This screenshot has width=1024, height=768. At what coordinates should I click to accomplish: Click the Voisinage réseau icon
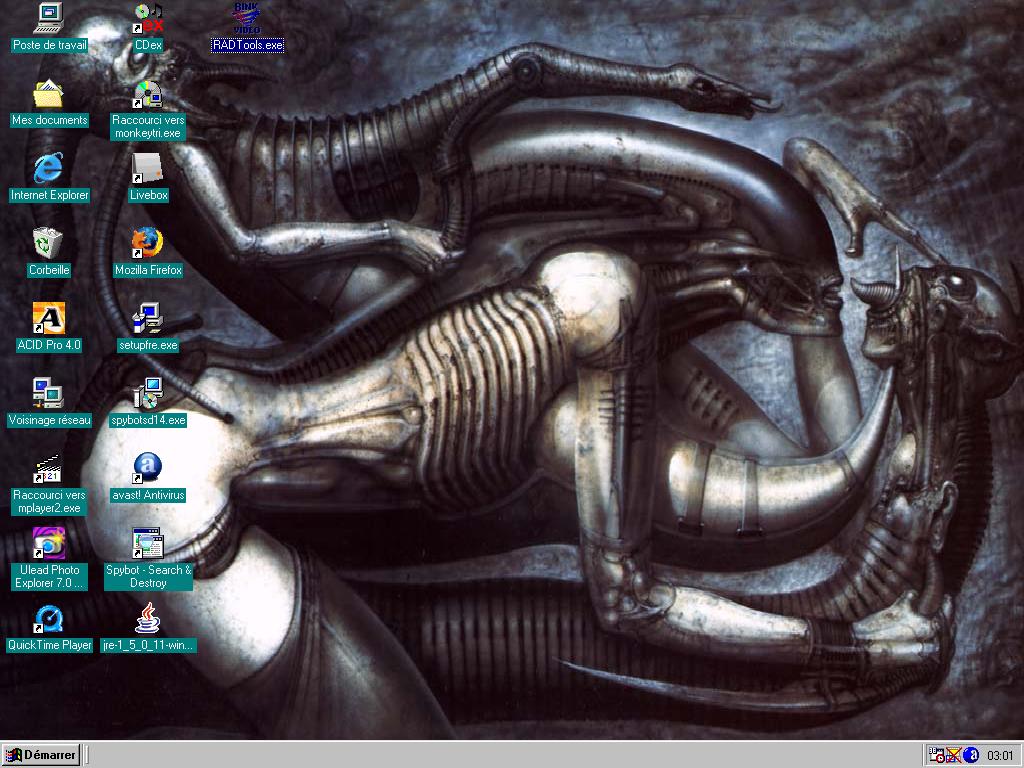[x=49, y=394]
